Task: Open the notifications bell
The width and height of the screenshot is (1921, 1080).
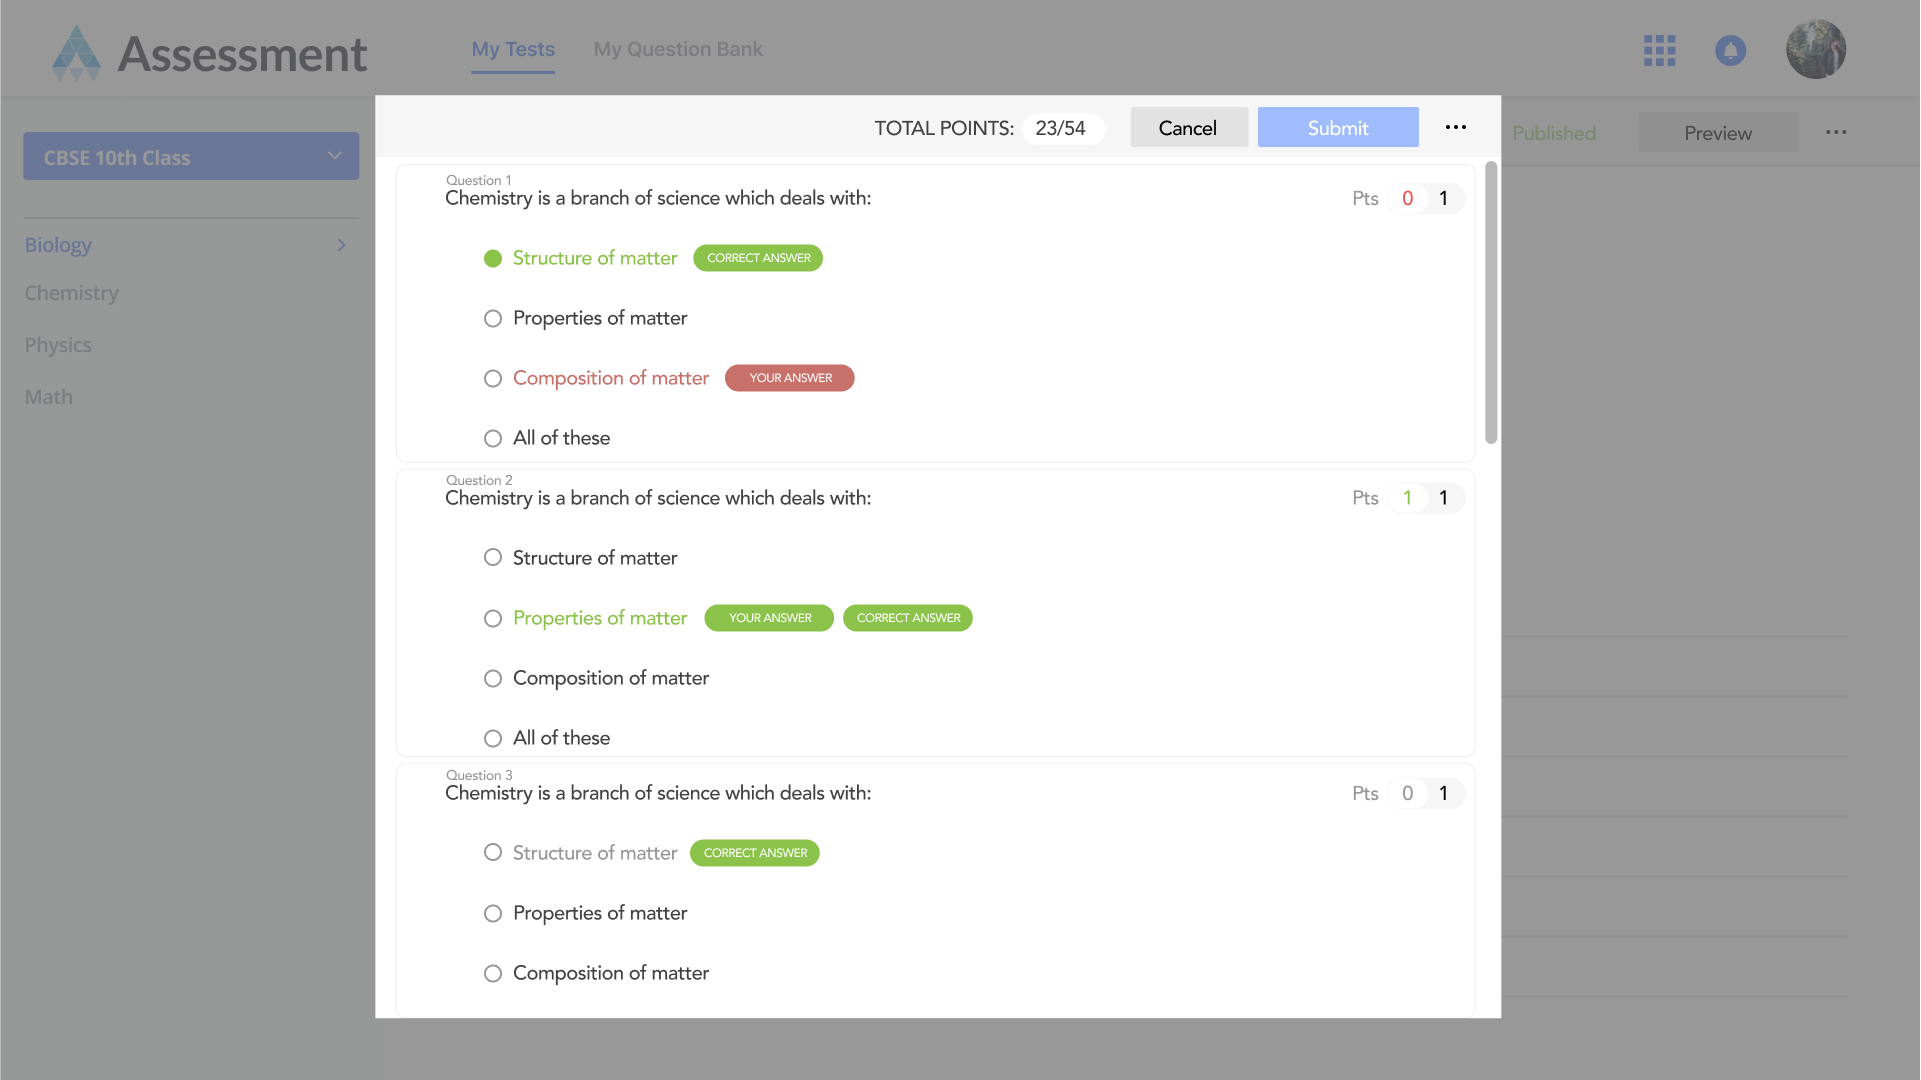Action: 1730,50
